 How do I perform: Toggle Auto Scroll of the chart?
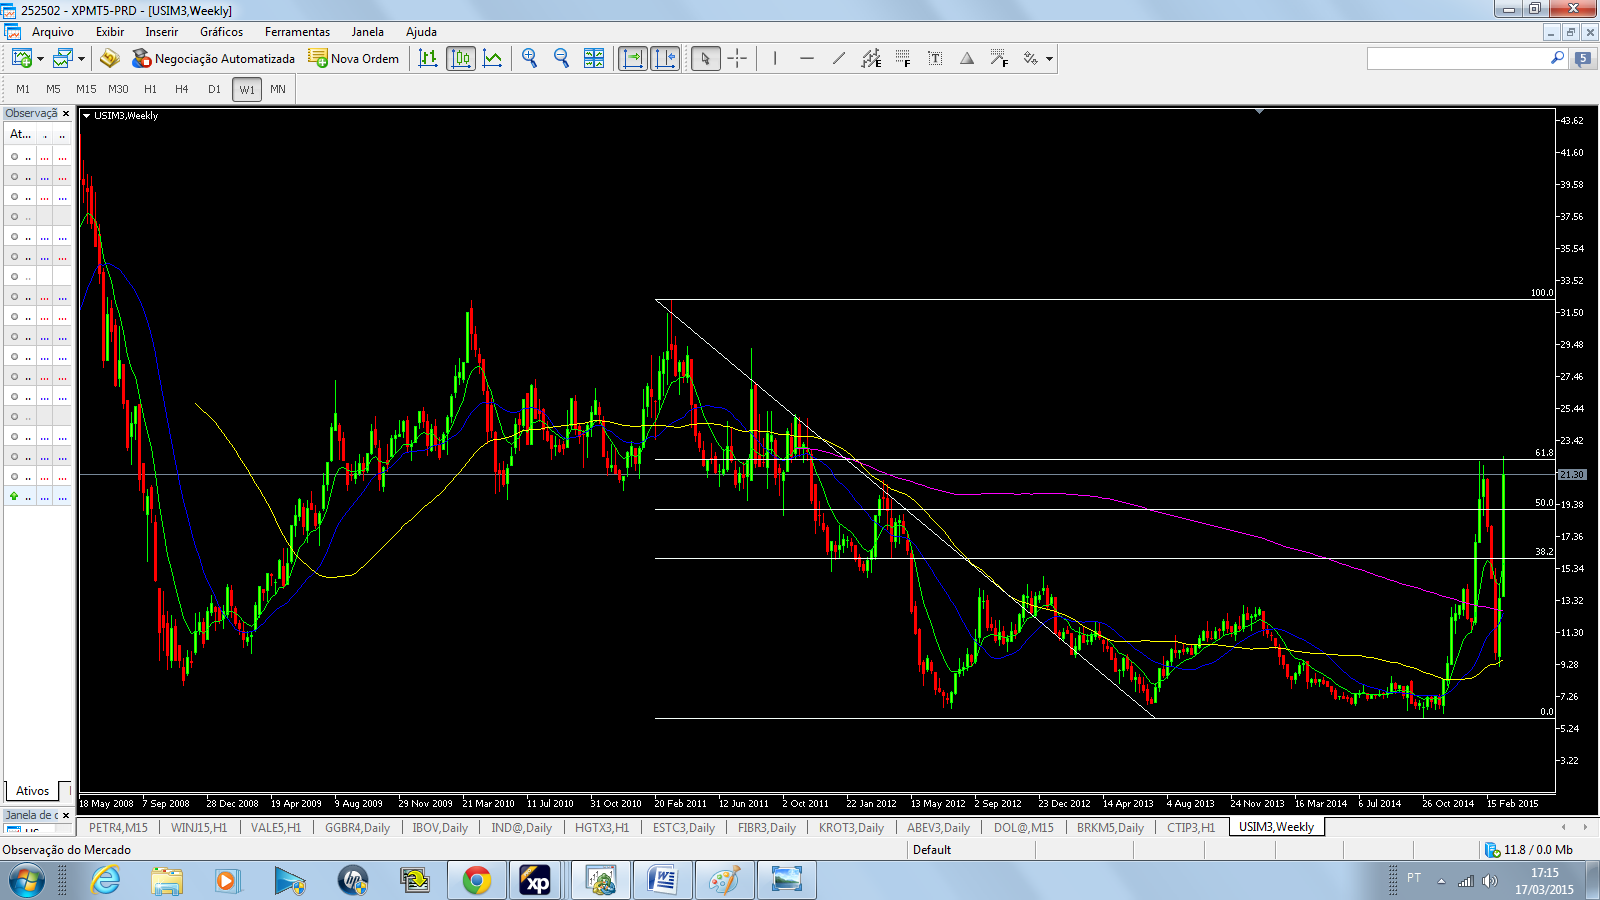[x=633, y=58]
